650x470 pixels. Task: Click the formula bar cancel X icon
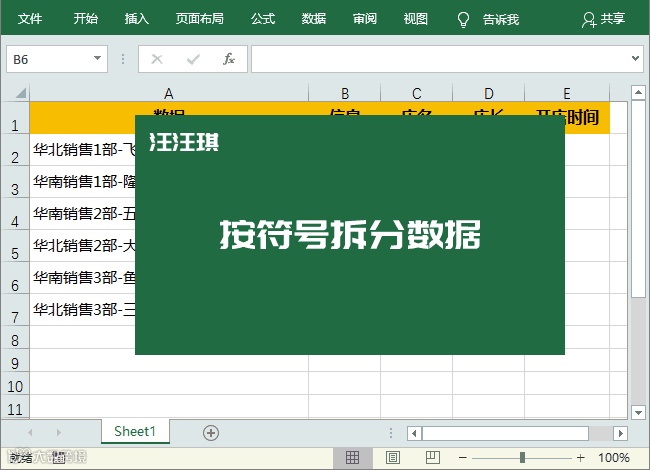(157, 59)
